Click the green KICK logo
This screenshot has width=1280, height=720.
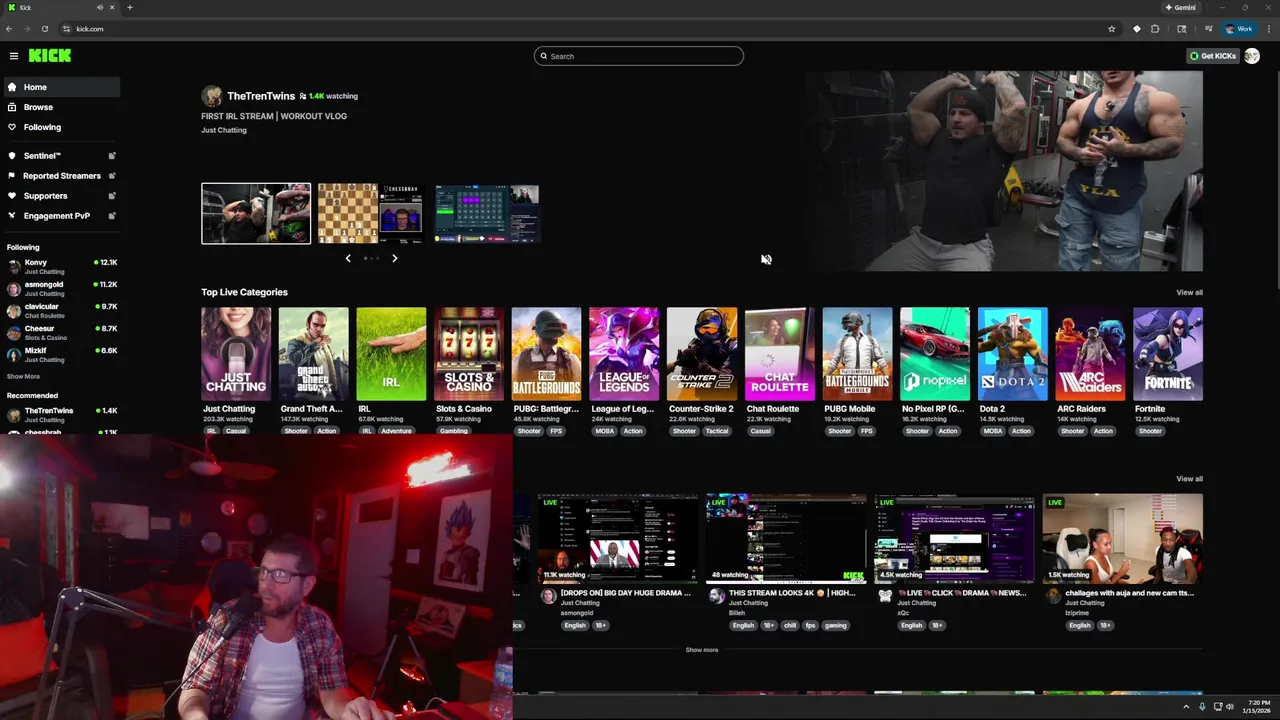[x=50, y=56]
